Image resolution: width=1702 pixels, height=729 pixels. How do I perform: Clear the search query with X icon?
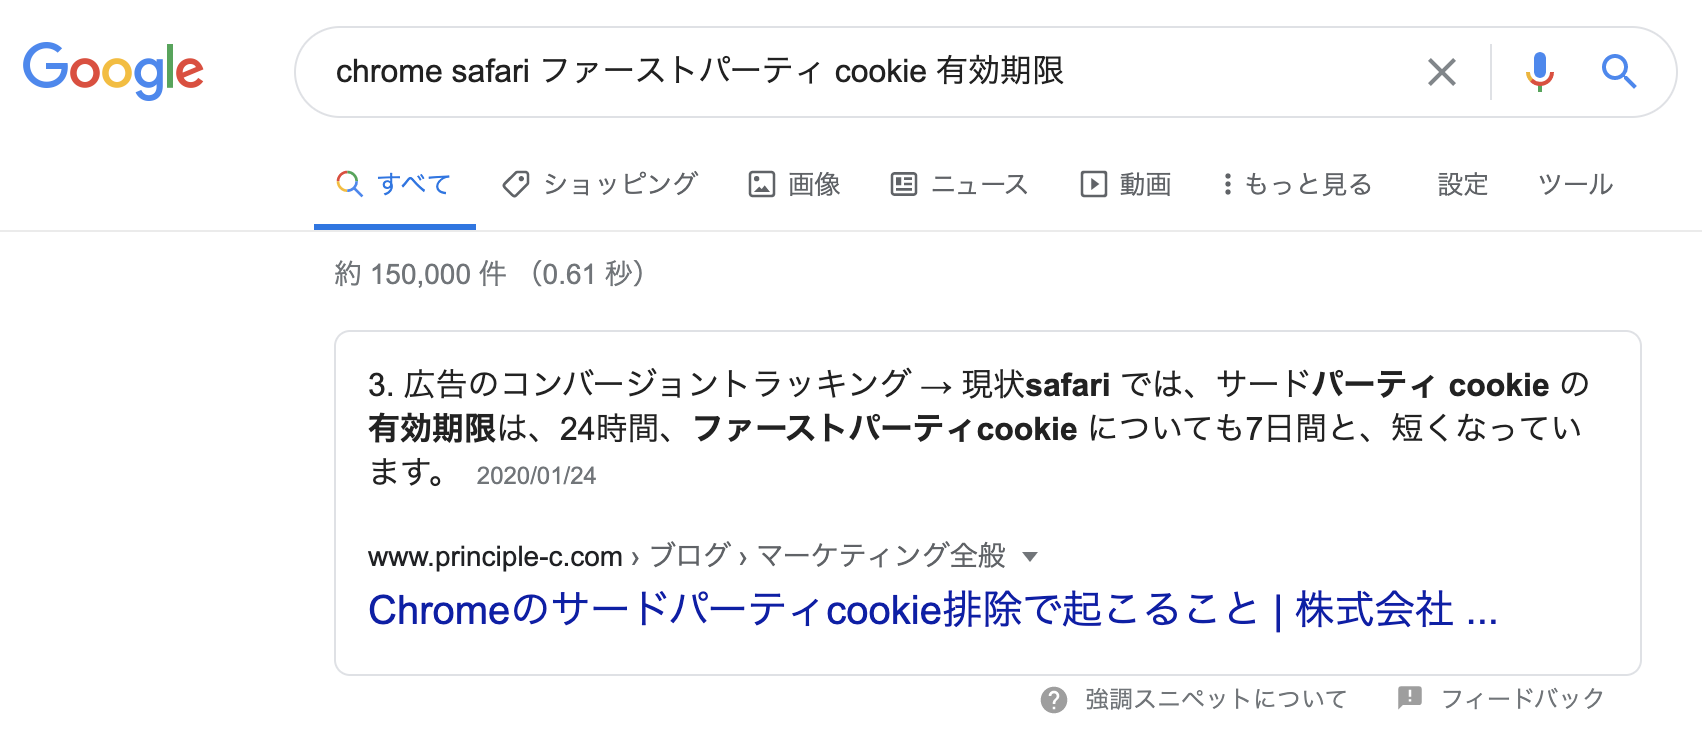1441,72
